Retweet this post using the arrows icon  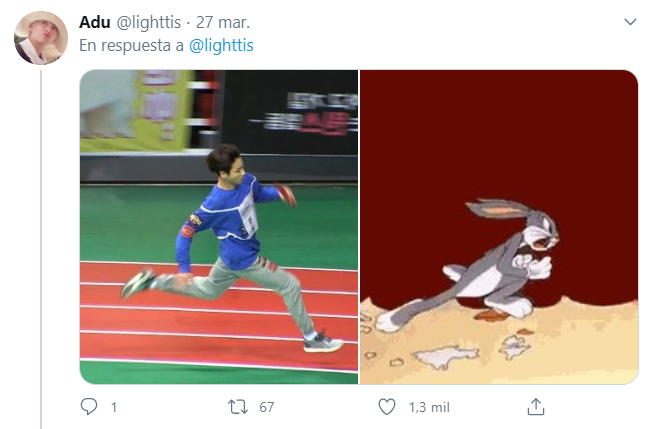tap(238, 407)
